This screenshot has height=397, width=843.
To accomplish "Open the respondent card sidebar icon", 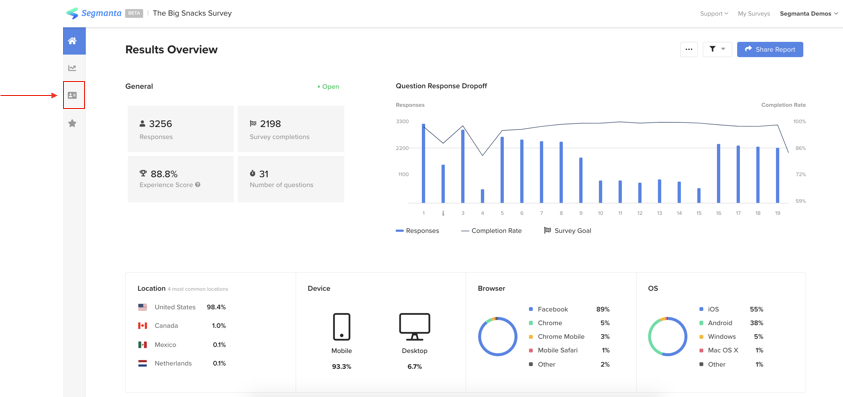I will [73, 95].
